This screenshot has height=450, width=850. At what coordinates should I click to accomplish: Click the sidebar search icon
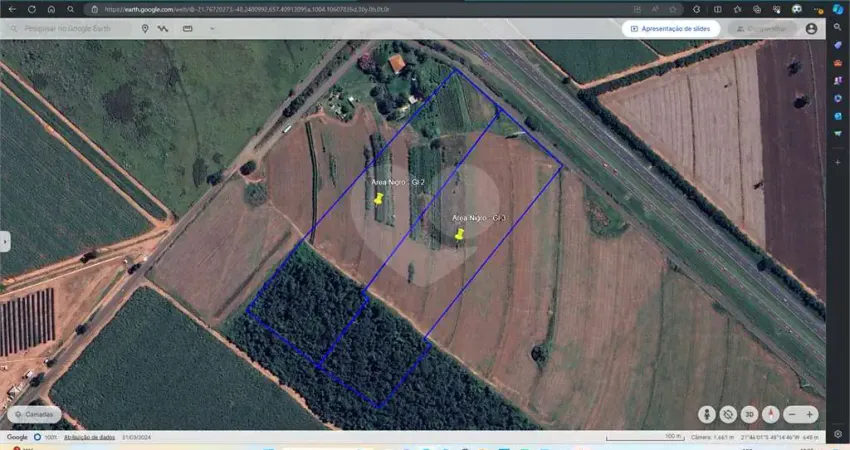(x=838, y=27)
